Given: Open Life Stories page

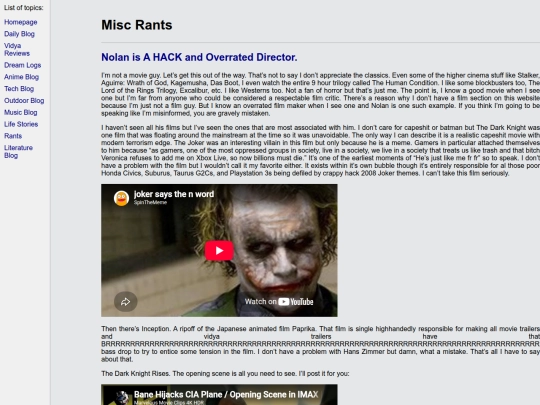Looking at the screenshot, I should pyautogui.click(x=21, y=124).
